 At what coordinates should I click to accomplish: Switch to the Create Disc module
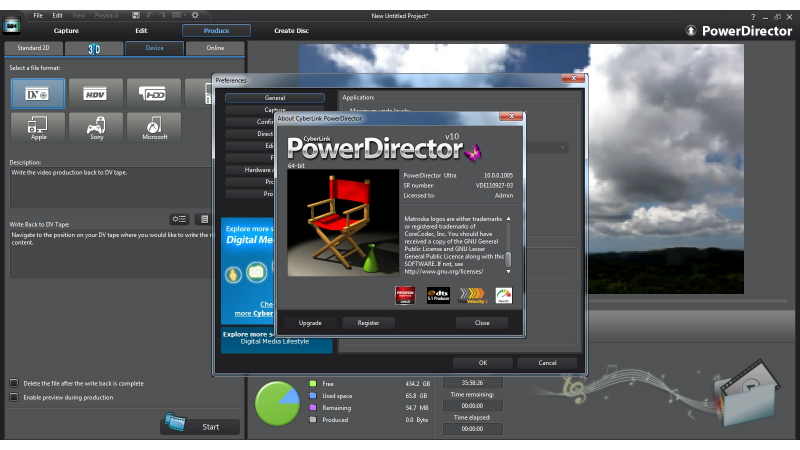tap(291, 31)
